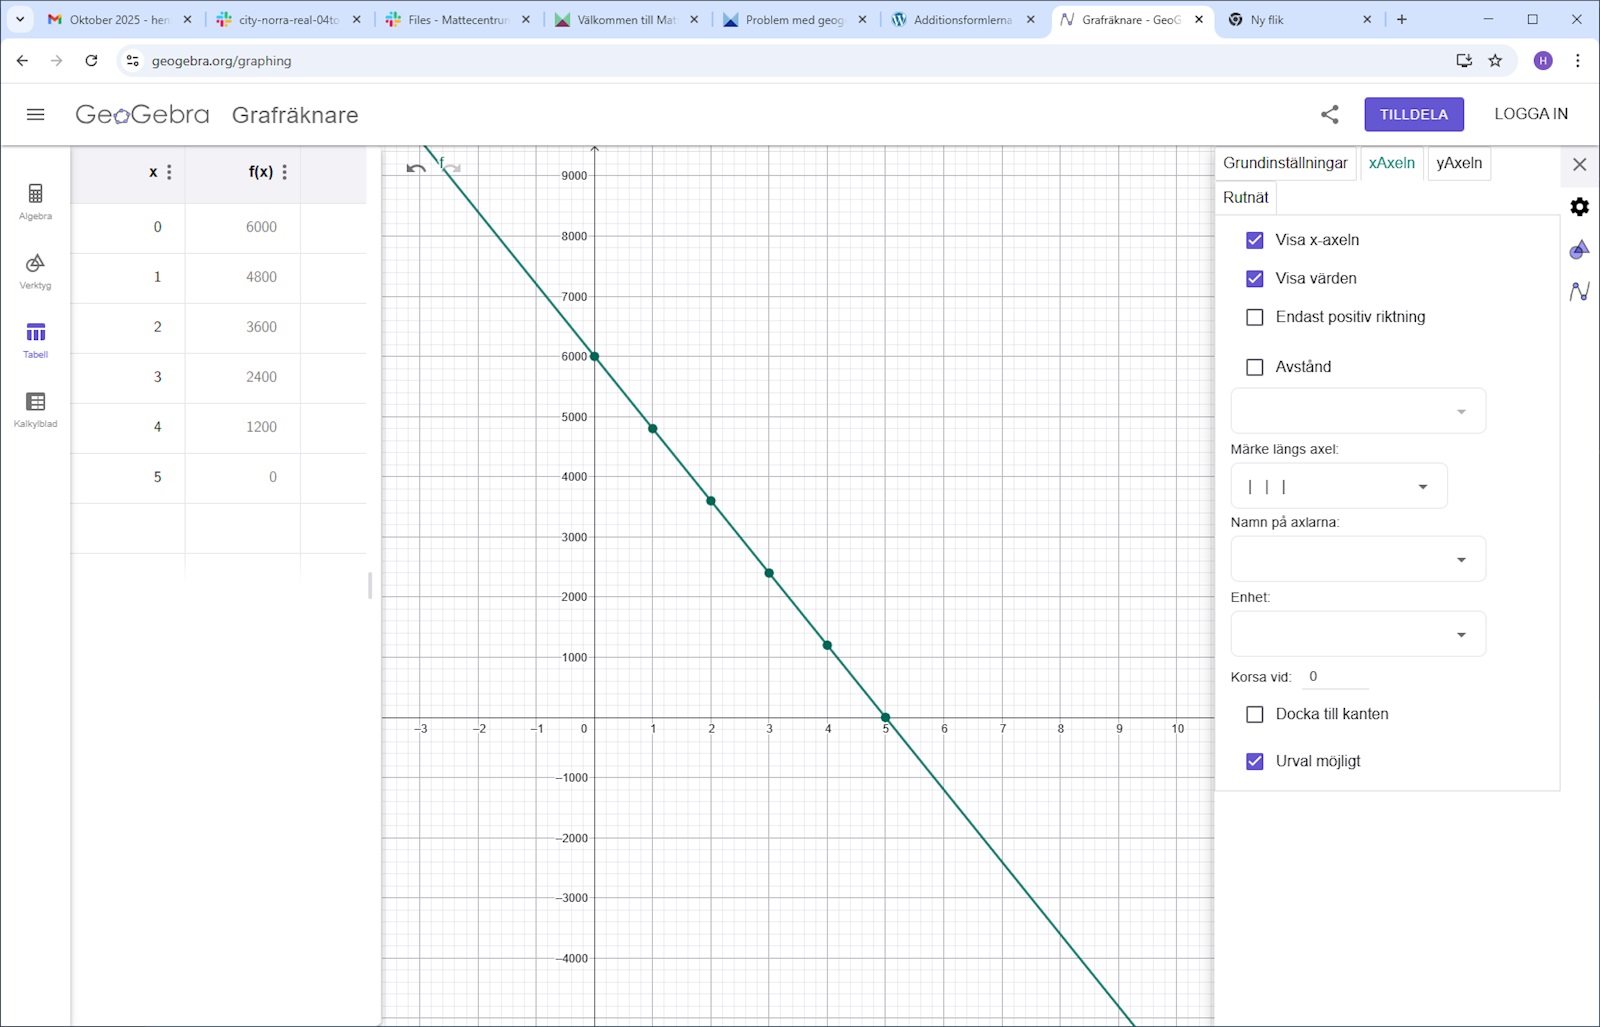Open the Algebra view in sidebar
Image resolution: width=1600 pixels, height=1027 pixels.
(x=35, y=200)
